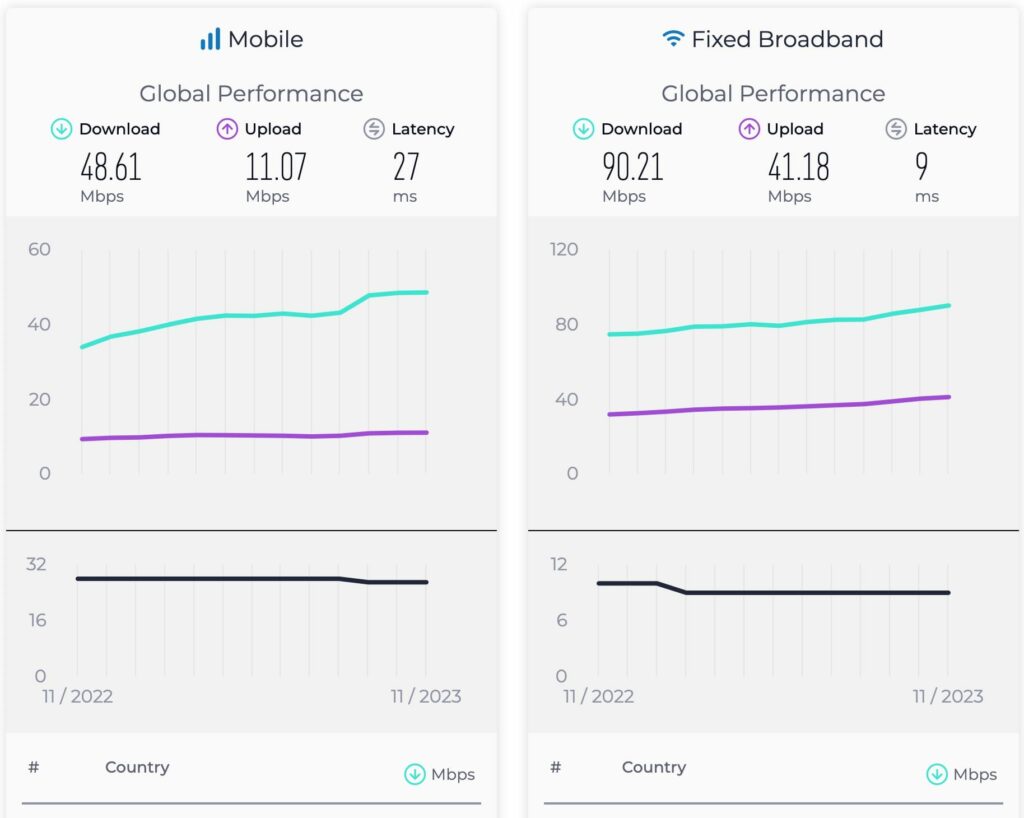Click the Latency icon under Fixed Broadband

click(898, 129)
